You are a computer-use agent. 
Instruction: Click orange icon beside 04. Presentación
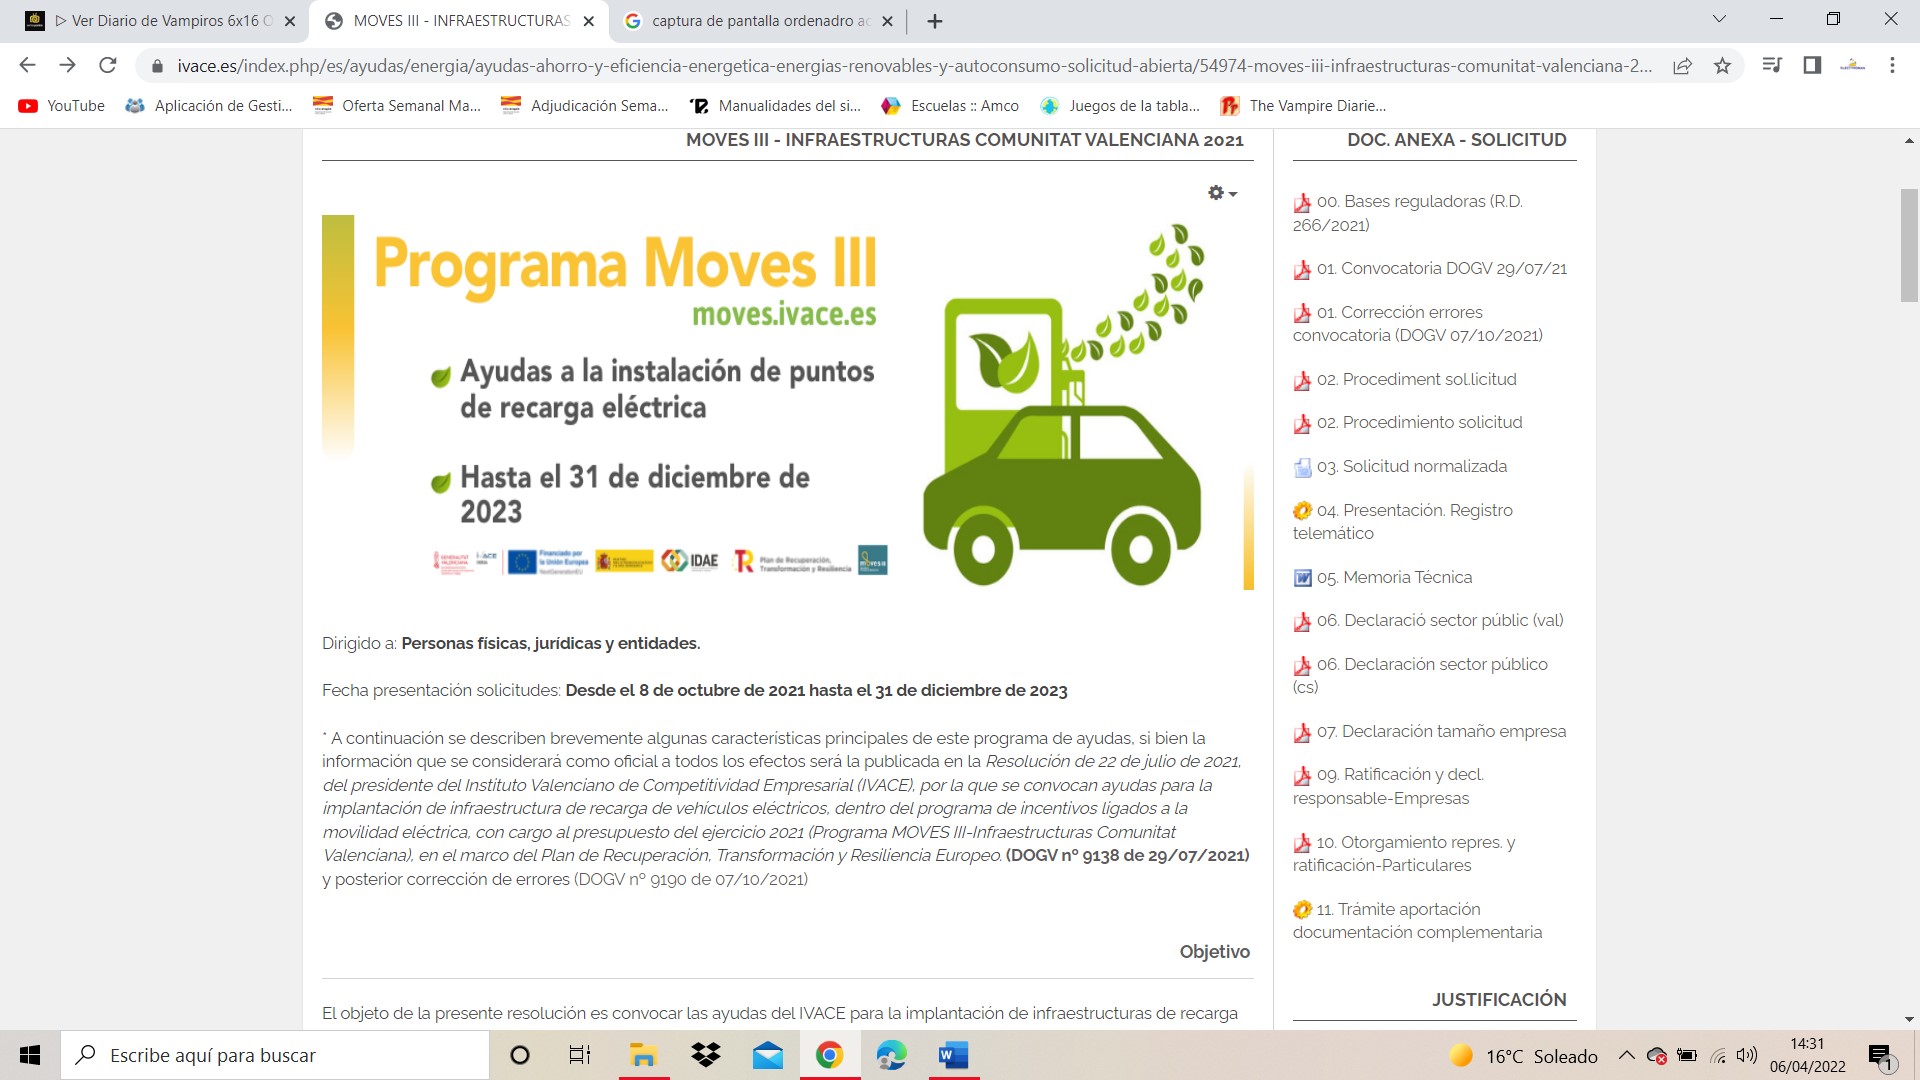pyautogui.click(x=1302, y=511)
